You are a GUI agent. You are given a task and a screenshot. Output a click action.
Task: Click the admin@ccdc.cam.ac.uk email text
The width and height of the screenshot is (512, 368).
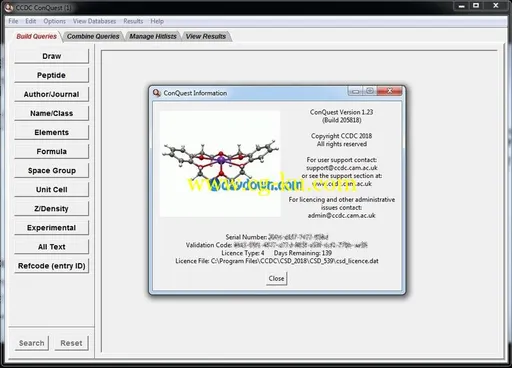tap(342, 216)
